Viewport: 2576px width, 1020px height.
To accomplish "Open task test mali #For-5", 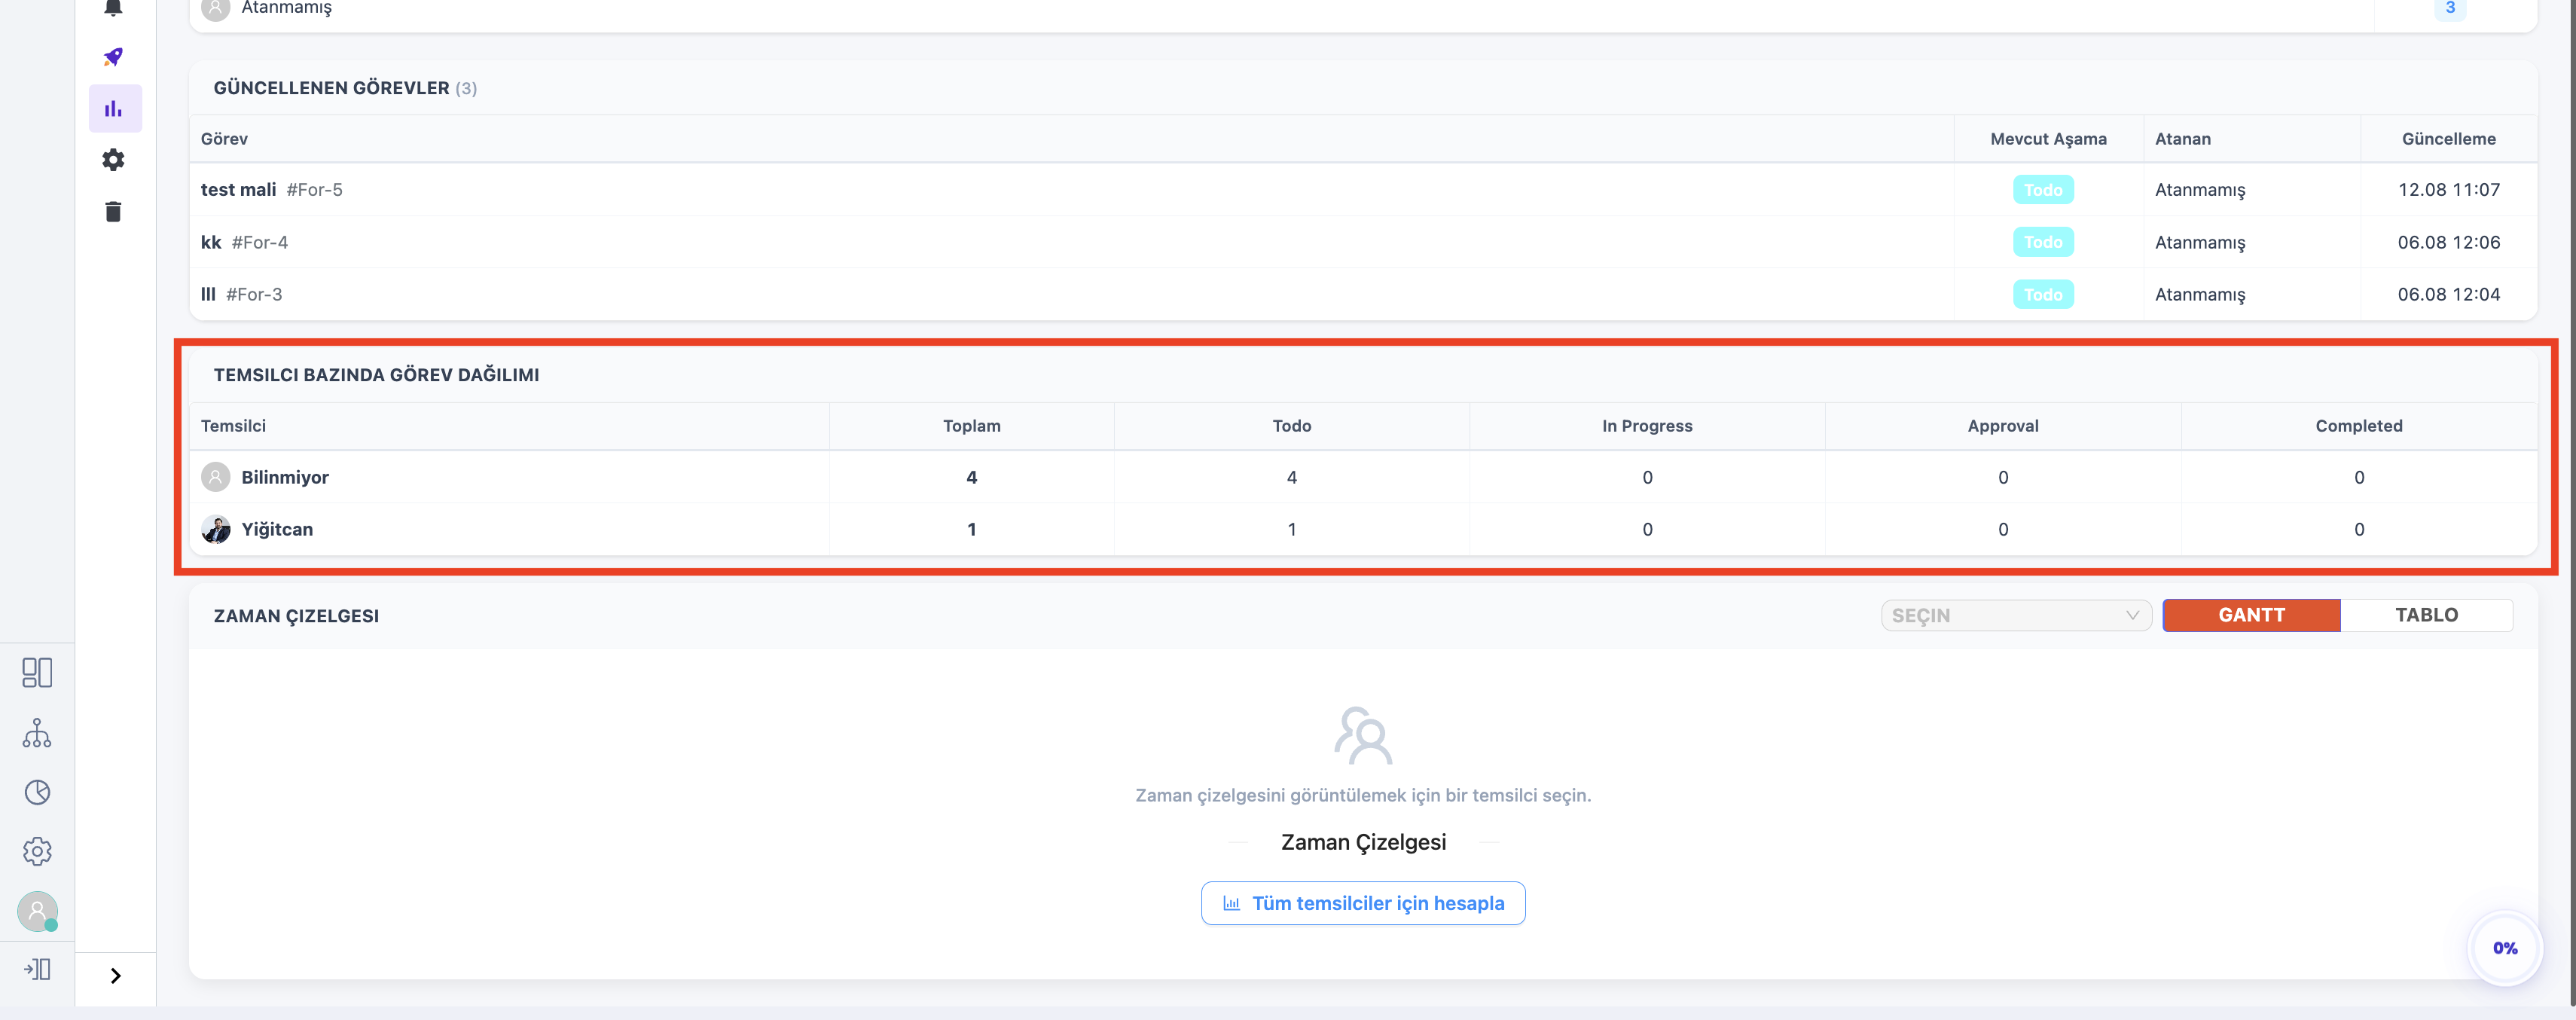I will pos(271,190).
